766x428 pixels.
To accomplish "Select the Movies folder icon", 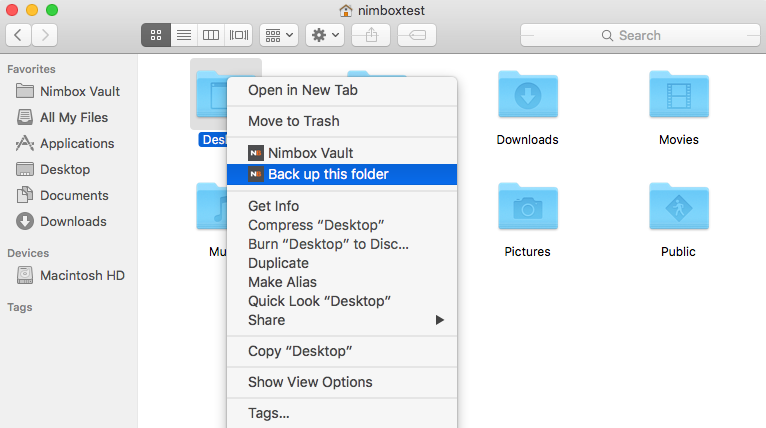I will pos(679,94).
